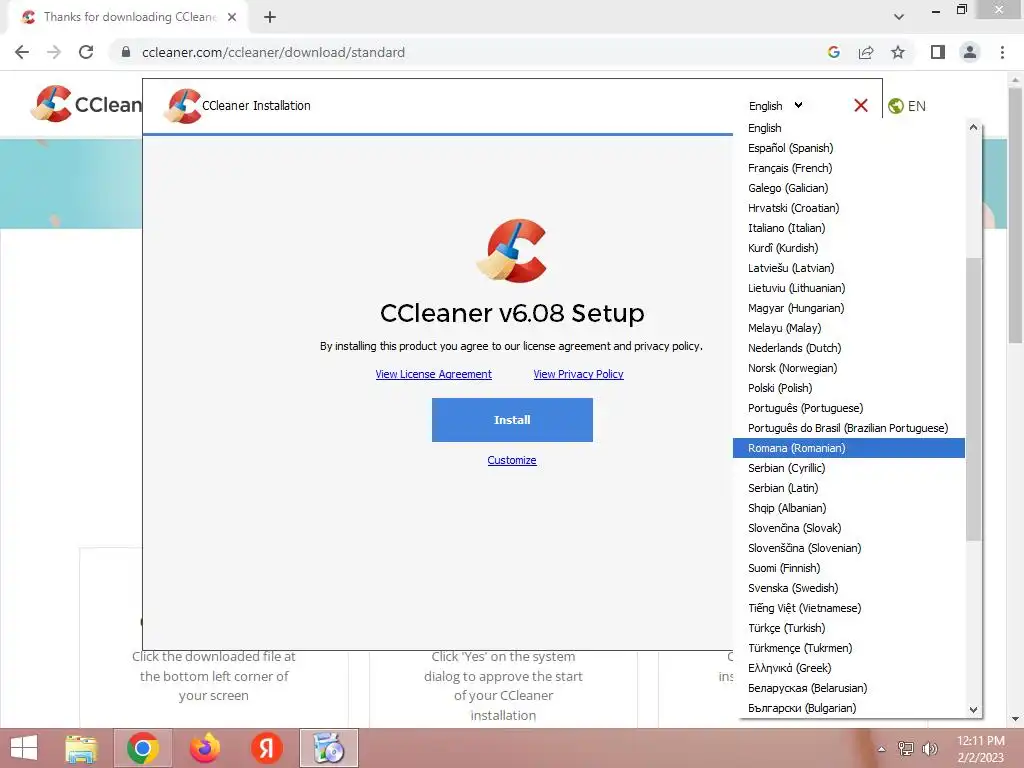The width and height of the screenshot is (1024, 768).
Task: Open File Explorer from taskbar
Action: point(82,748)
